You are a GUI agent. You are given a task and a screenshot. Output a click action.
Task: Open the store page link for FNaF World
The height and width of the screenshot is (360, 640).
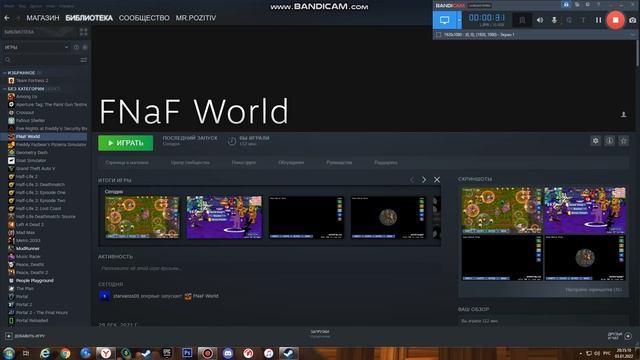[127, 162]
